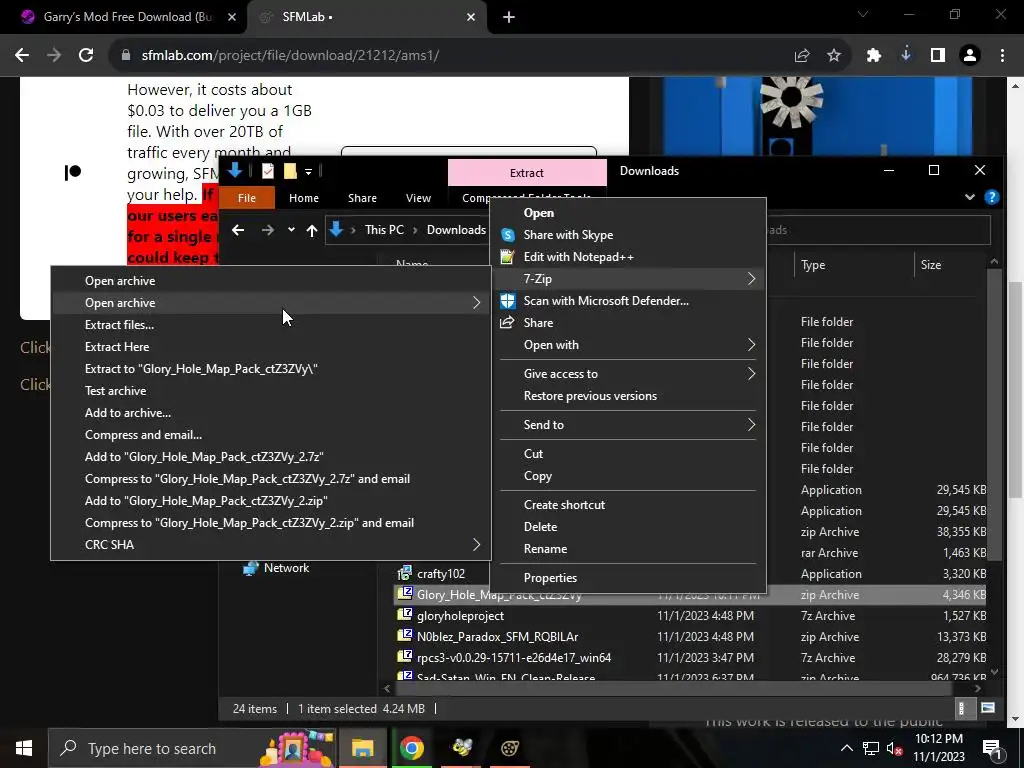
Task: Click volume speaker tray icon
Action: [894, 748]
